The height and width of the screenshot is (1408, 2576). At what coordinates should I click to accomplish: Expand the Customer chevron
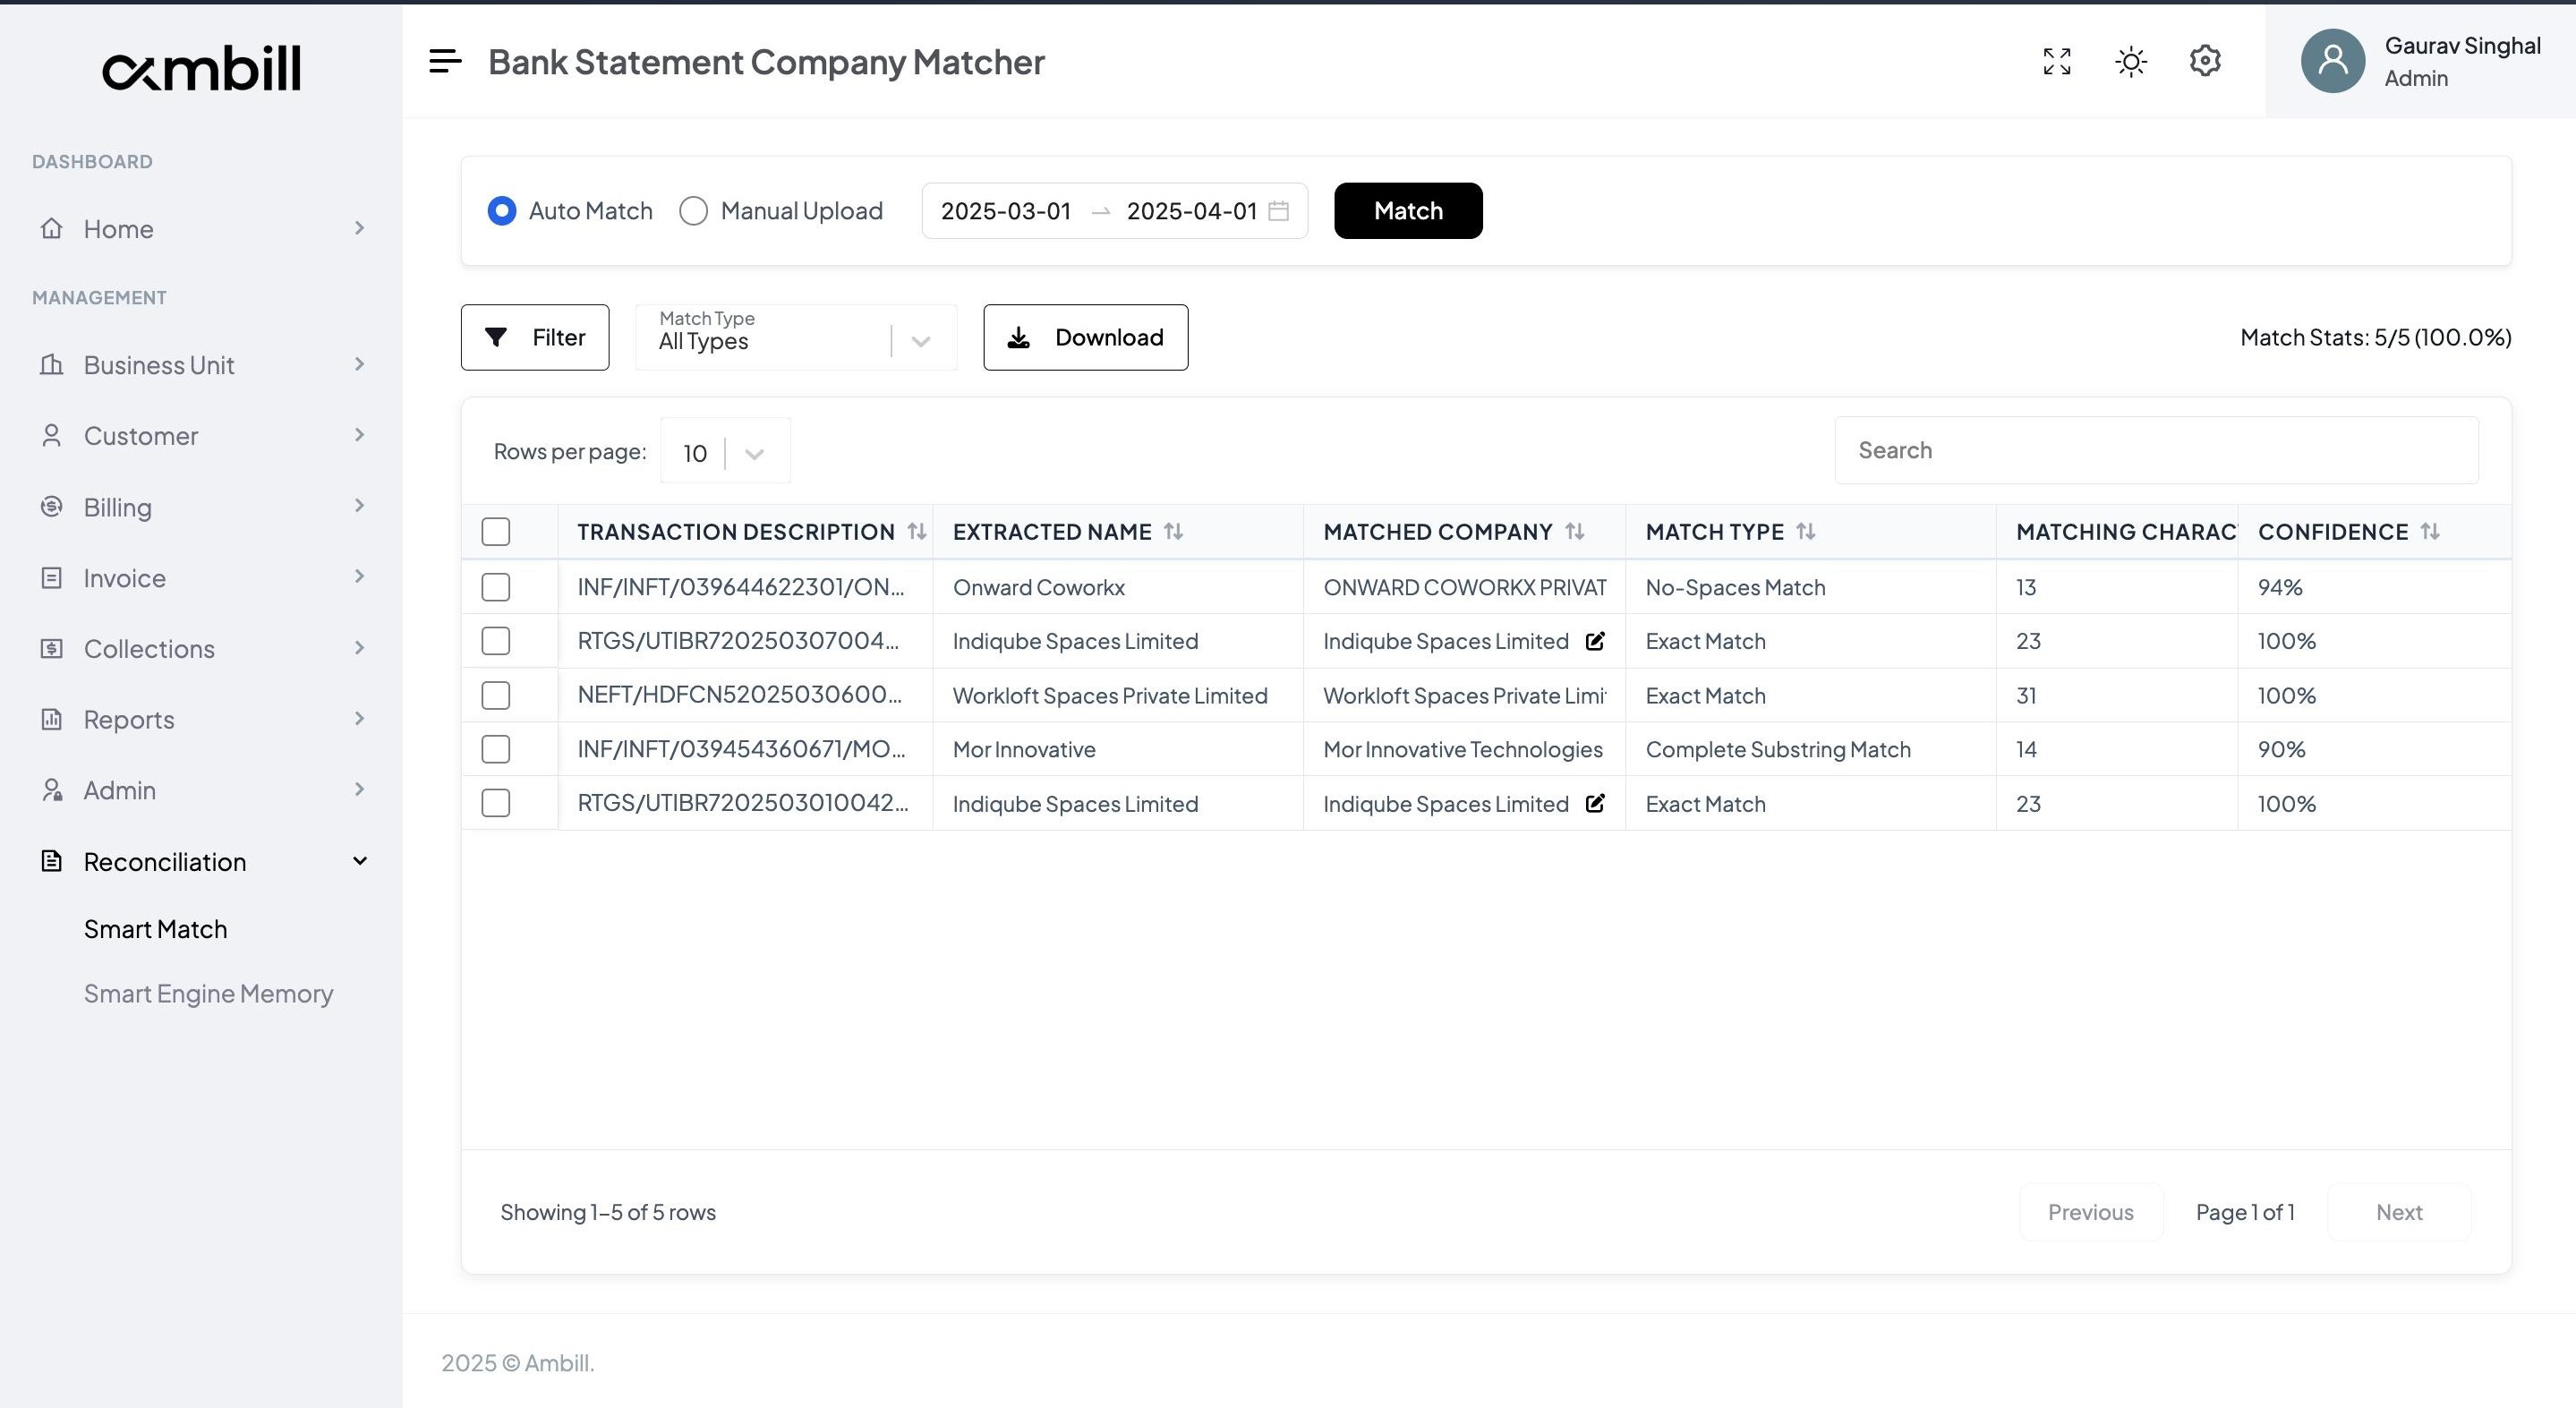point(359,435)
